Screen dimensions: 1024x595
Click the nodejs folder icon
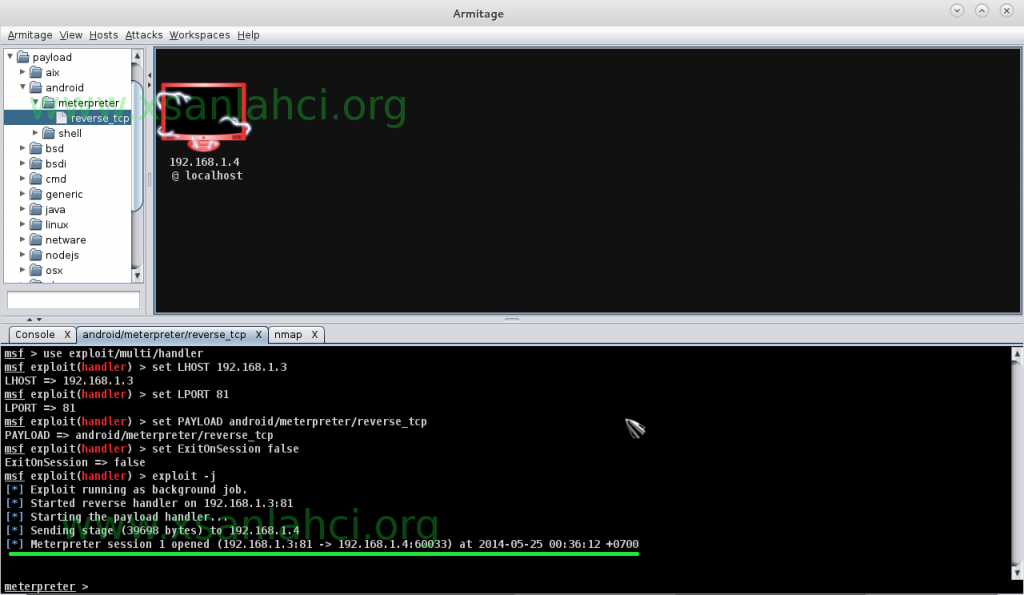coord(36,255)
